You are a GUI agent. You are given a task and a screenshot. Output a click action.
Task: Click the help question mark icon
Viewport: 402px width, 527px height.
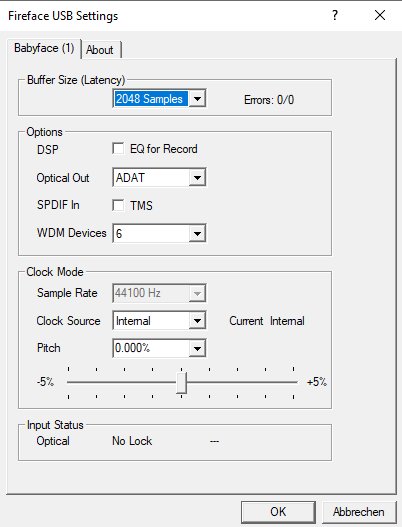click(x=334, y=15)
